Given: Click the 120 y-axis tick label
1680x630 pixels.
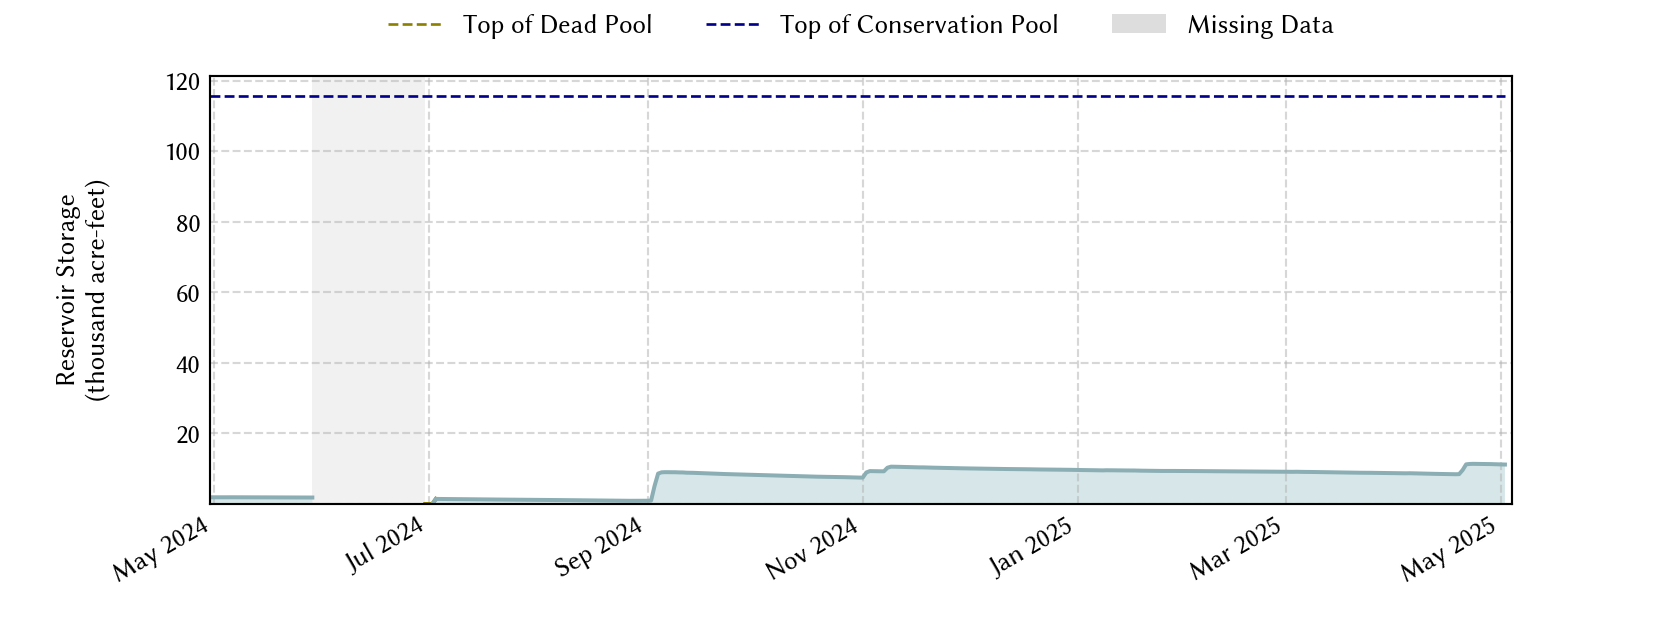Looking at the screenshot, I should [x=183, y=82].
